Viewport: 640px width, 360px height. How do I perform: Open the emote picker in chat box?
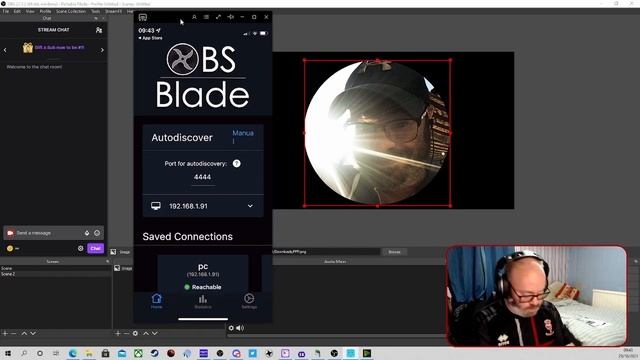97,233
